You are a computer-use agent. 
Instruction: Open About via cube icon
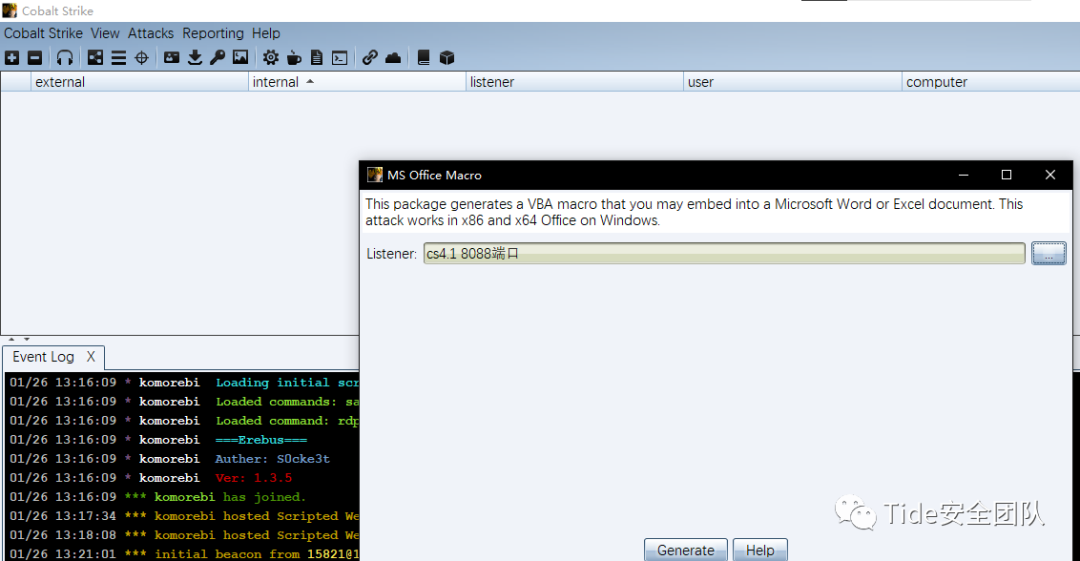click(447, 58)
